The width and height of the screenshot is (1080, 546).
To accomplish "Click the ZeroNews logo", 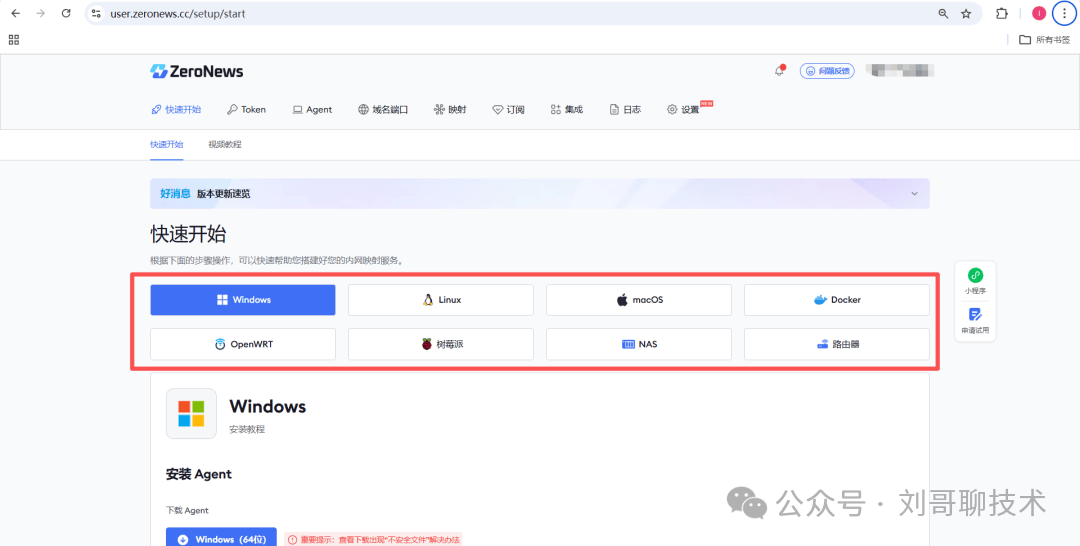I will (x=197, y=71).
